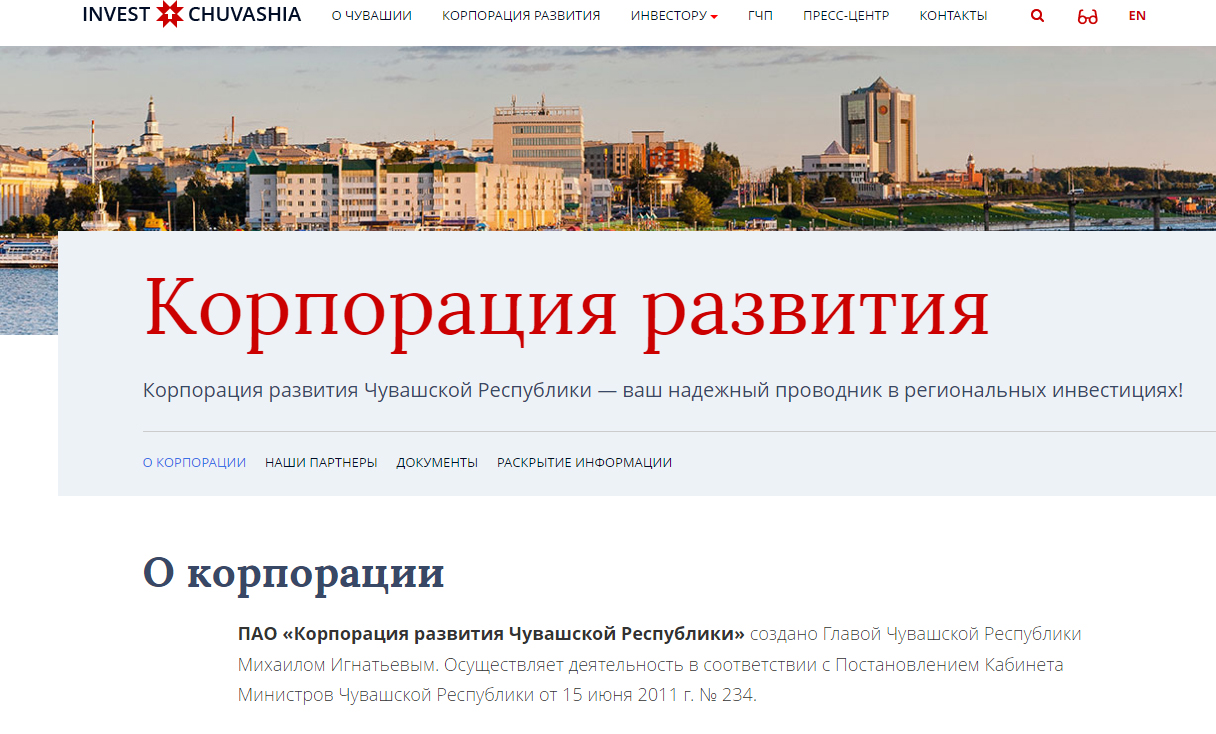Expand the ИНВЕСТОРУ dropdown menu

[674, 16]
